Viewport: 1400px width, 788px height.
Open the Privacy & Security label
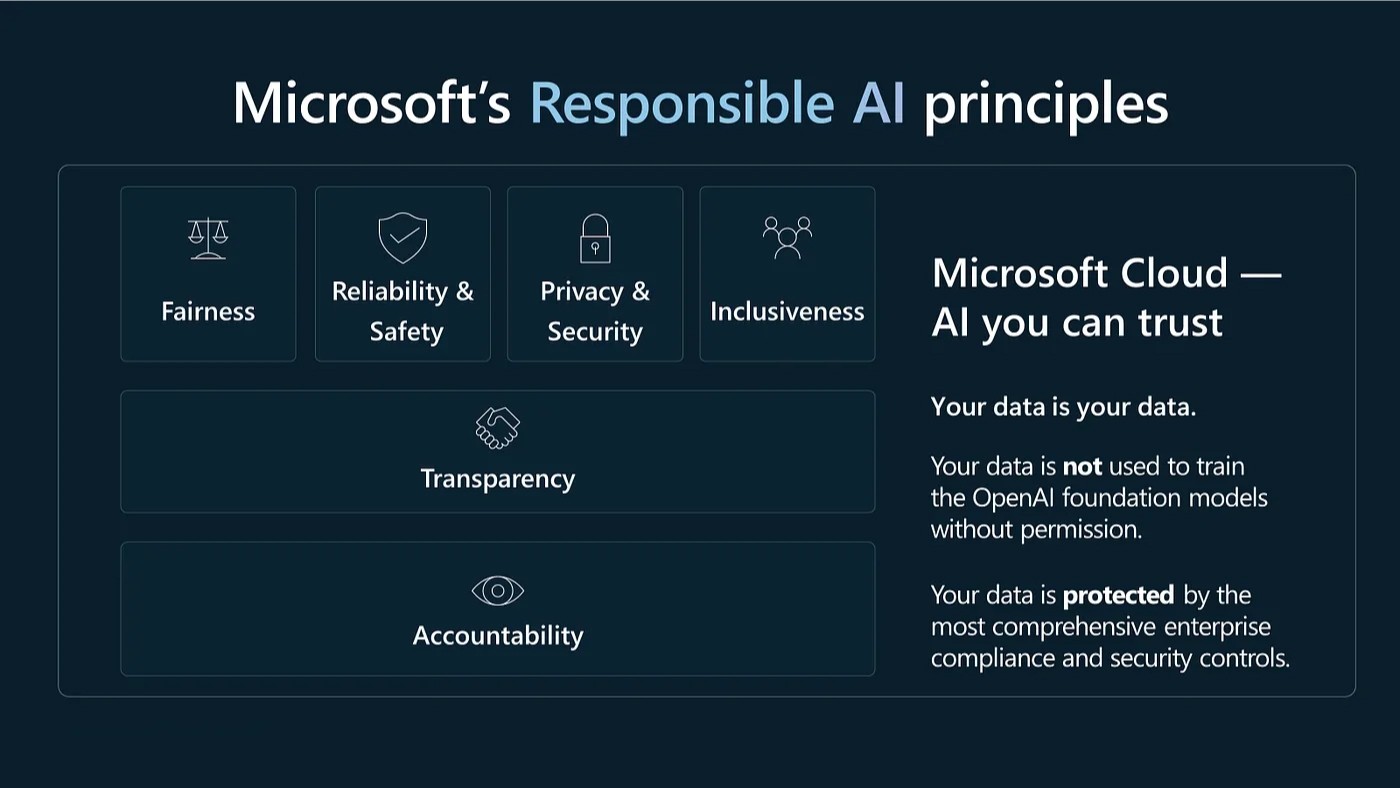point(595,311)
